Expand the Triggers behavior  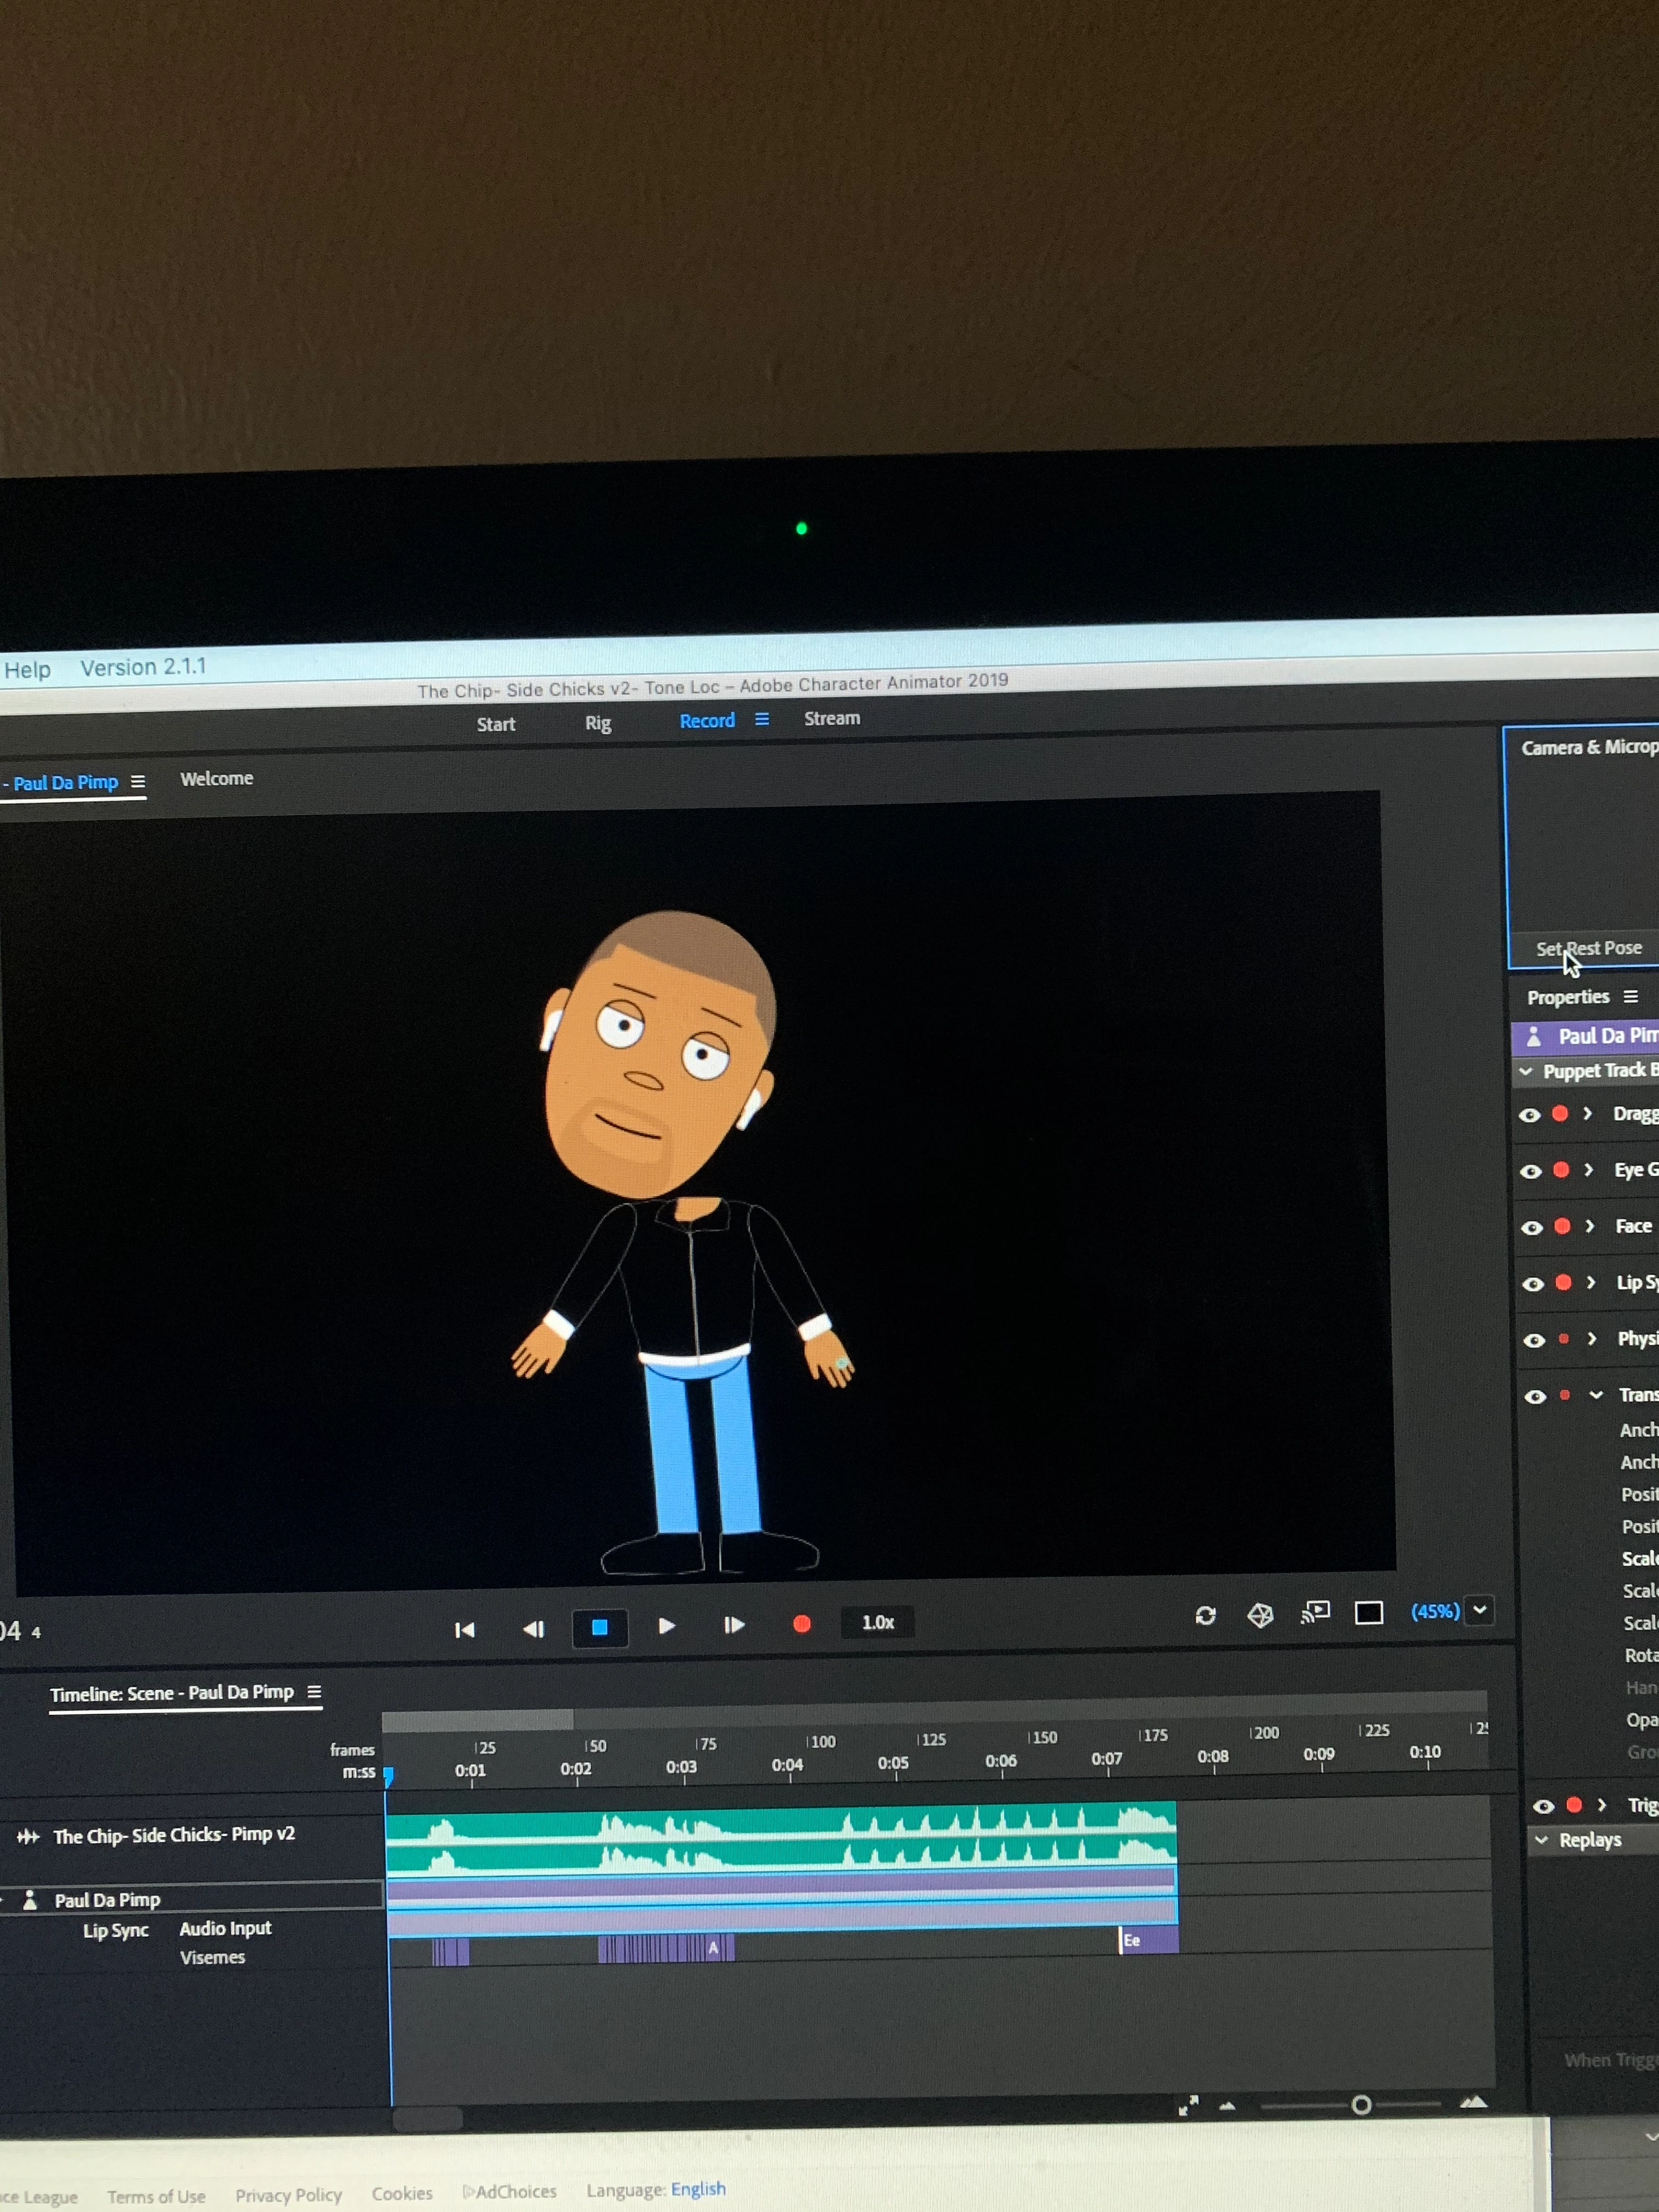(1602, 1805)
